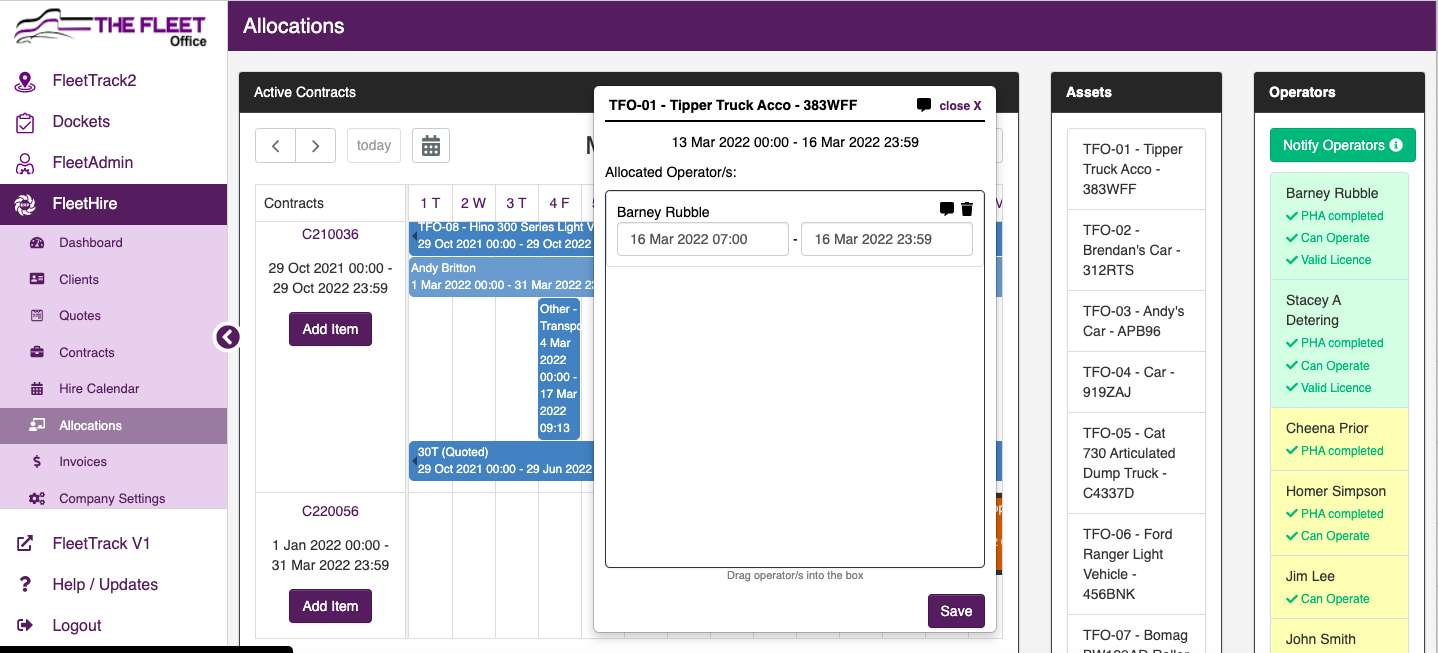Open Barney Rubble allocation comment icon
The height and width of the screenshot is (653, 1438).
pos(947,209)
